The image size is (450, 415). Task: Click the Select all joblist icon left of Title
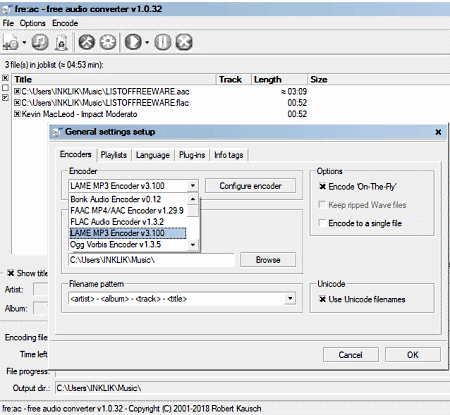tap(5, 78)
